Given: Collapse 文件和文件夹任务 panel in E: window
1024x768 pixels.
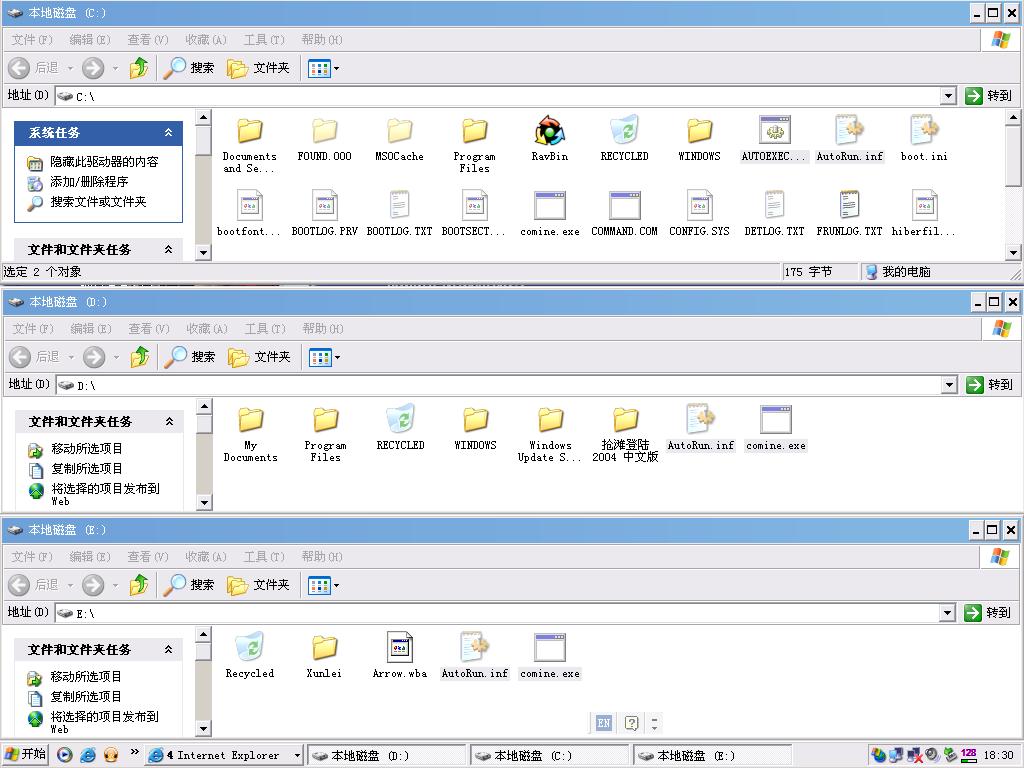Looking at the screenshot, I should (x=168, y=650).
